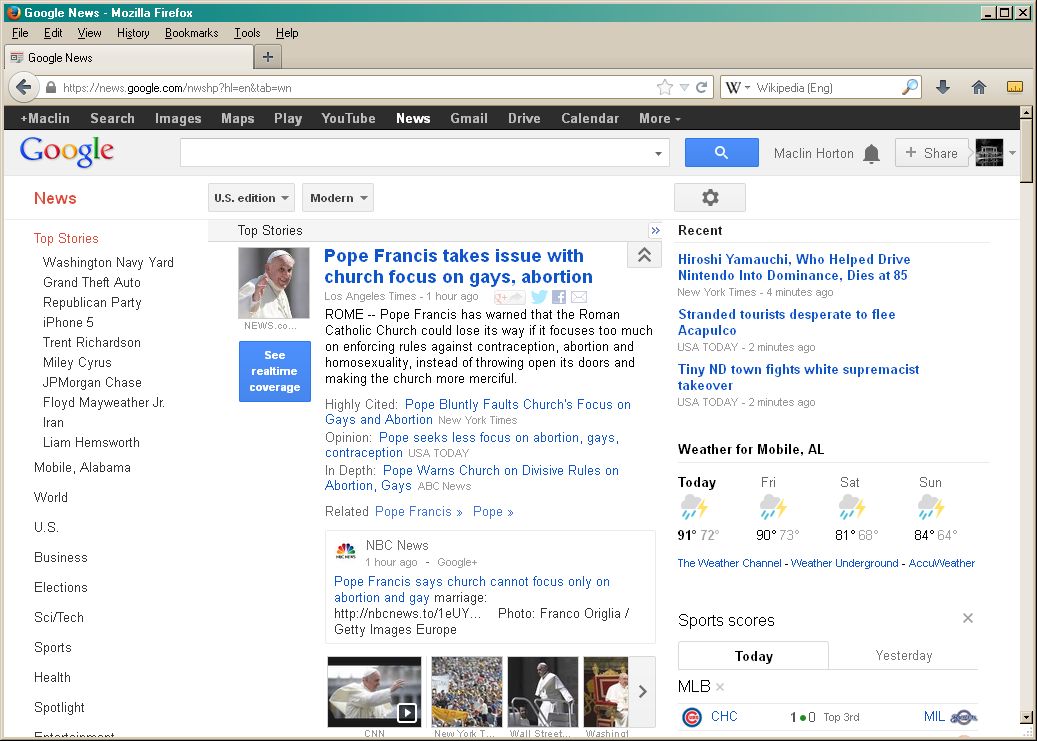Open the Bookmarks menu

coord(191,33)
